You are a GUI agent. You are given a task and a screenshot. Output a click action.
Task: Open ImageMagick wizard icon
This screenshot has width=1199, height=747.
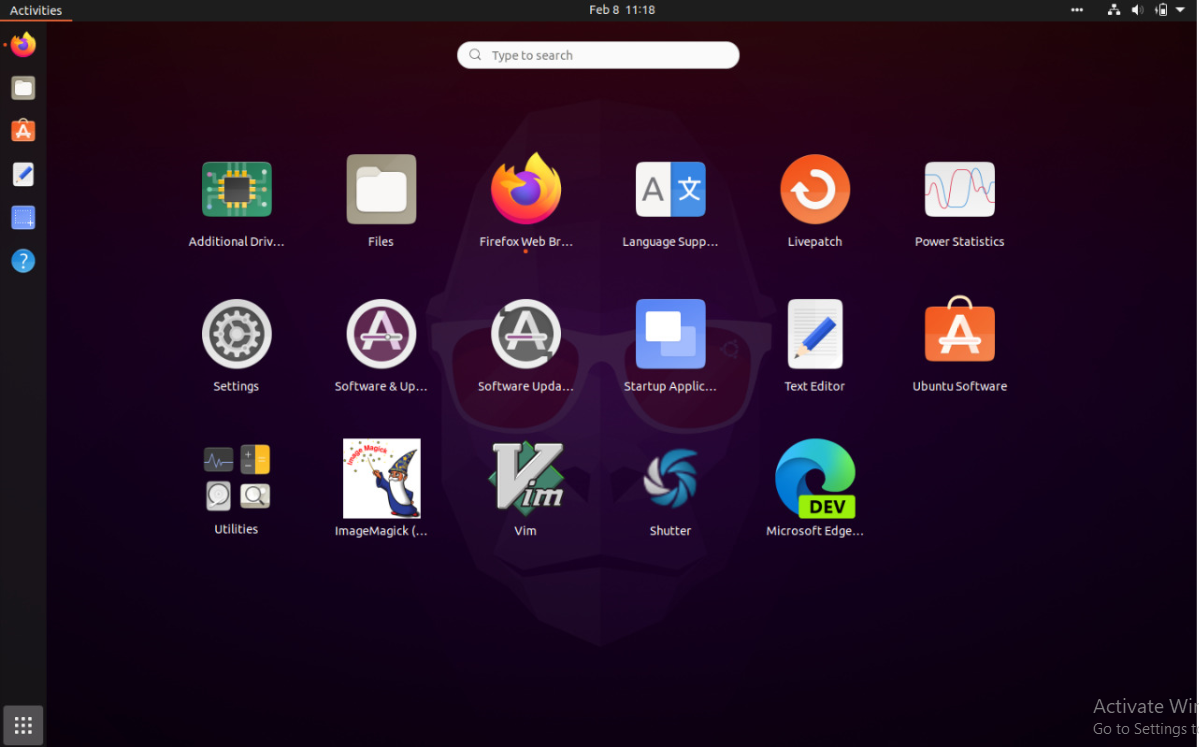381,478
